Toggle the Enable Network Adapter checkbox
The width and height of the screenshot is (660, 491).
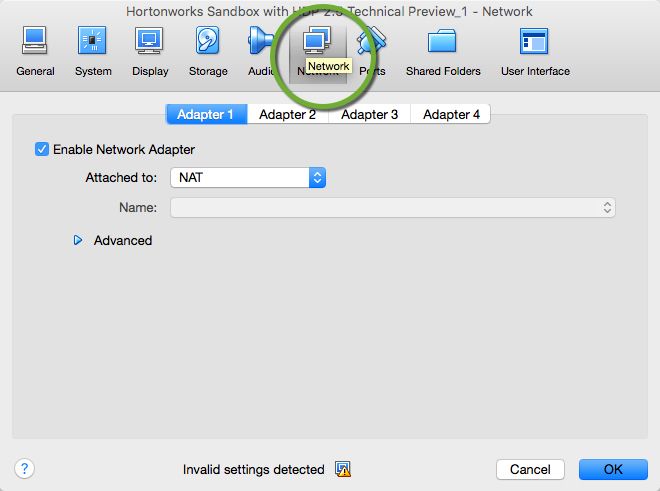coord(42,149)
